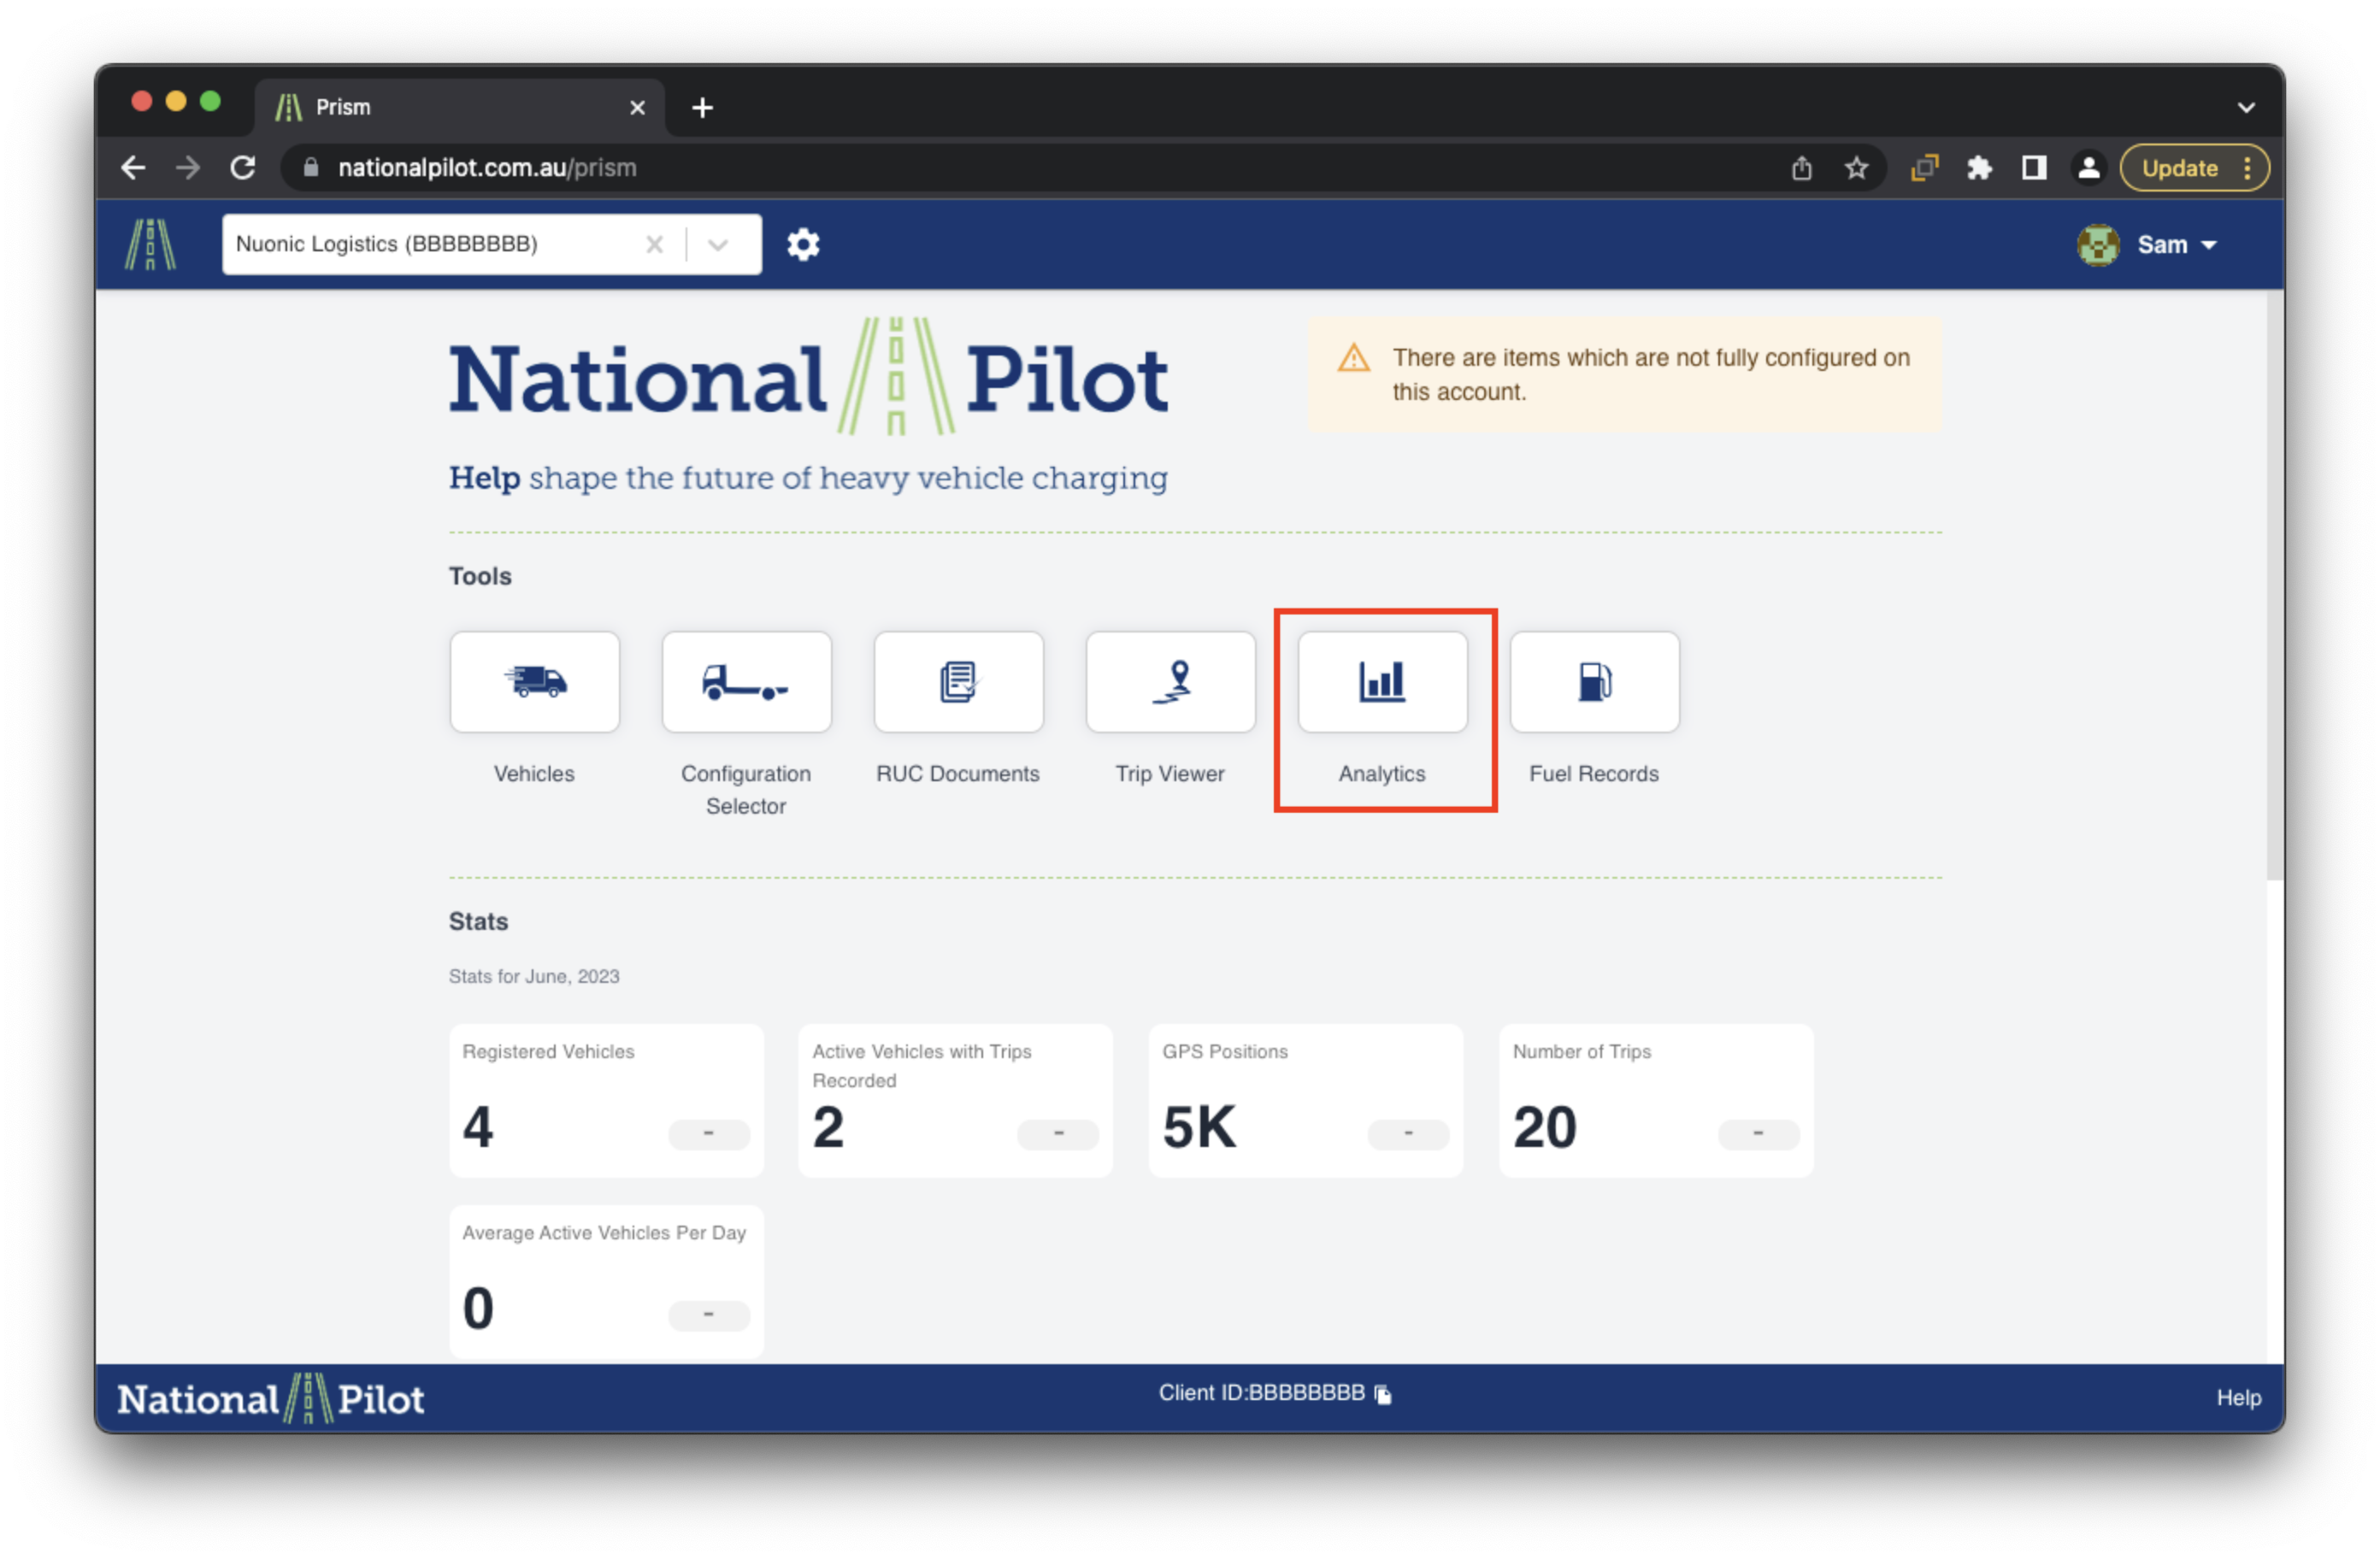Viewport: 2380px width, 1559px height.
Task: Click the National Pilot road logo
Action: 150,244
